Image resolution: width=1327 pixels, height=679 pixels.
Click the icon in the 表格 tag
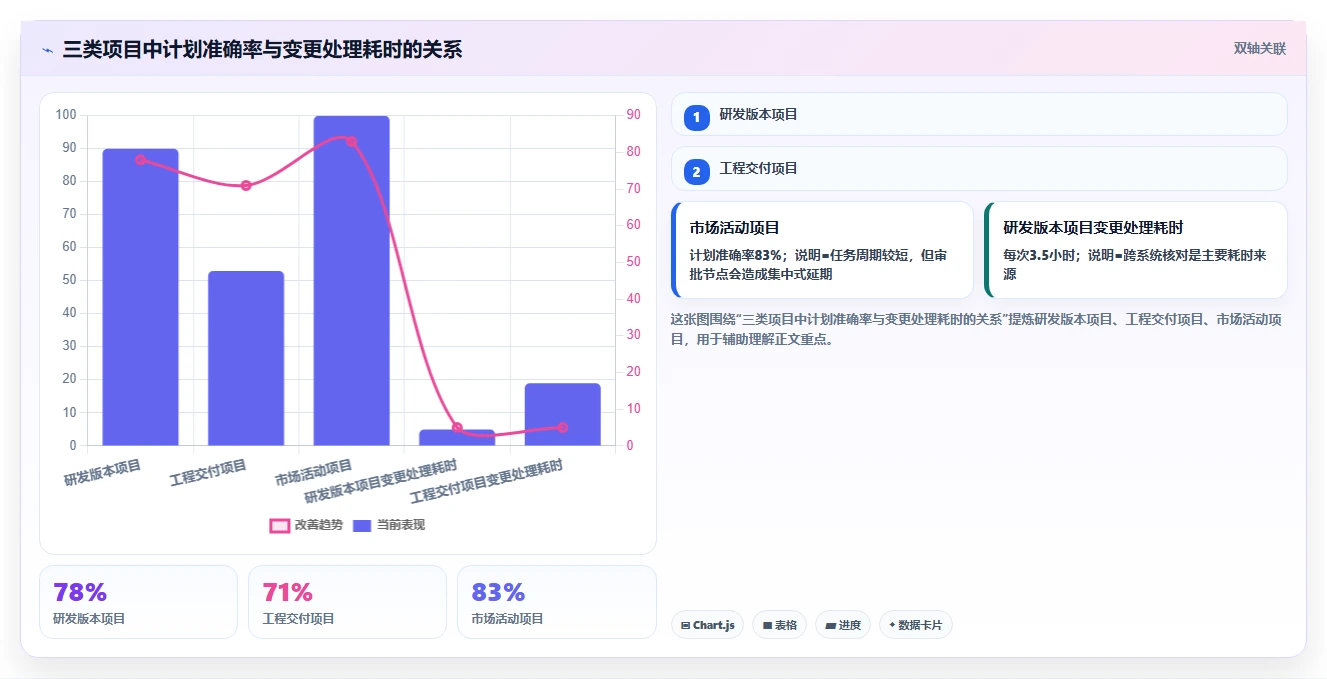pos(767,625)
